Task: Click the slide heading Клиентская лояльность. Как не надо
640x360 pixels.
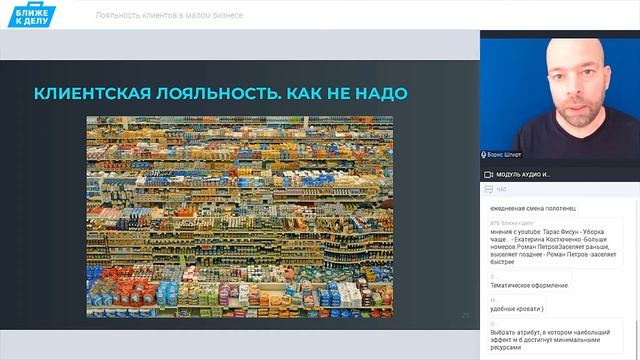Action: [221, 93]
